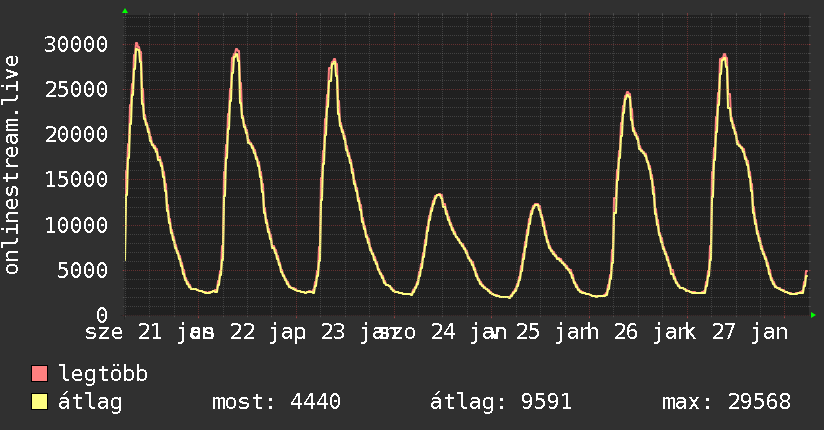Click the sze label at x-axis start
The height and width of the screenshot is (430, 824).
104,333
